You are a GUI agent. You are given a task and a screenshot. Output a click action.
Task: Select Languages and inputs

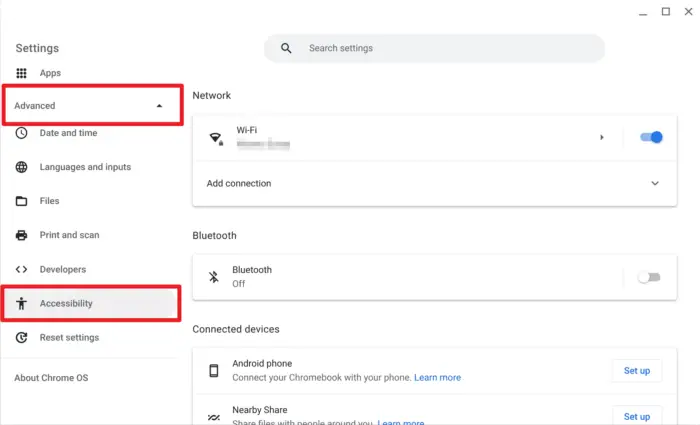coord(85,167)
